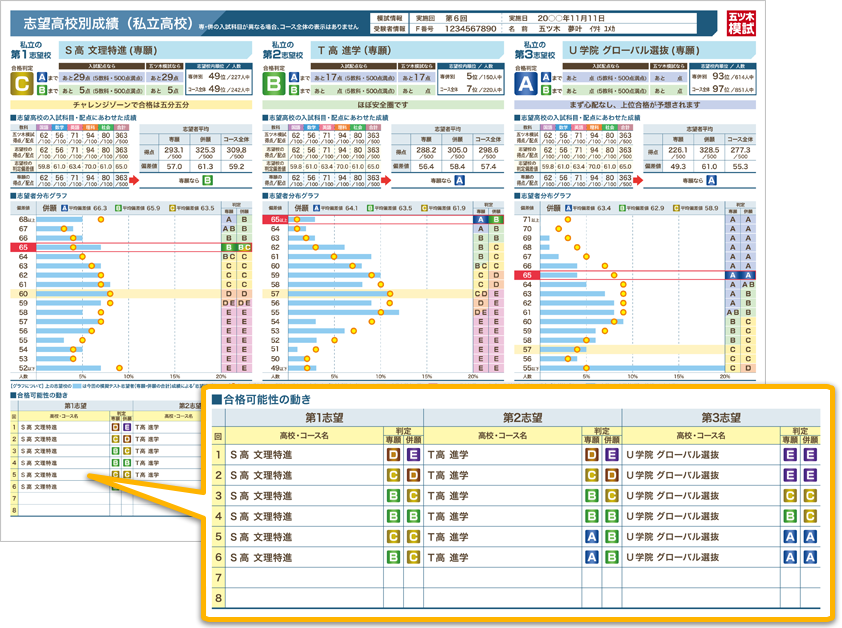This screenshot has width=842, height=628.
Task: Click row 5 第2志望 専願 A badge in enlarged table
Action: point(590,535)
